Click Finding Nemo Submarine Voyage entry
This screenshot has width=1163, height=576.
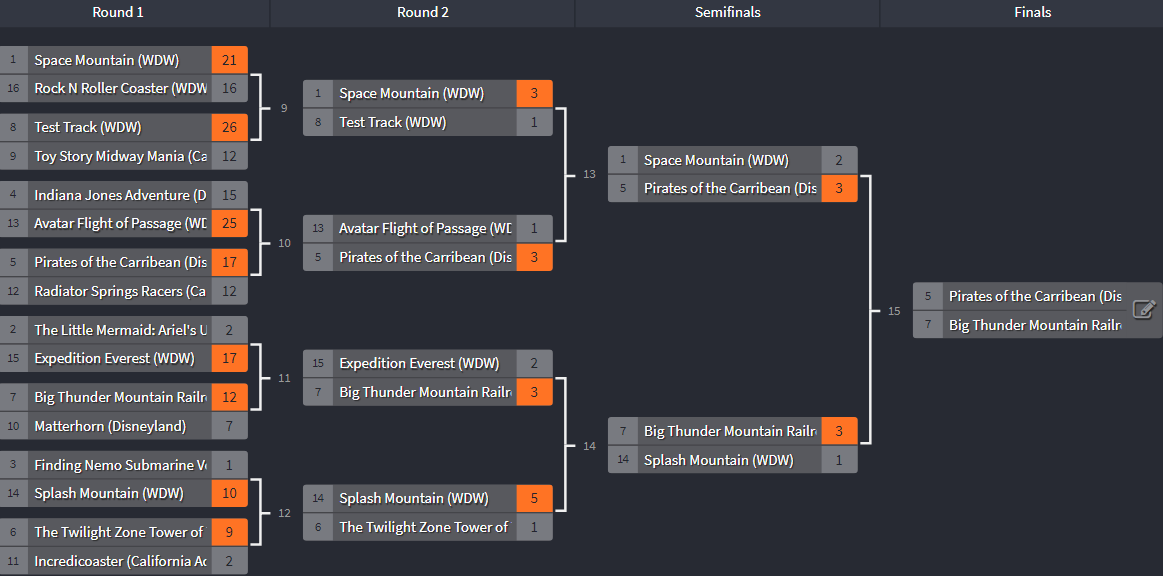click(x=120, y=465)
